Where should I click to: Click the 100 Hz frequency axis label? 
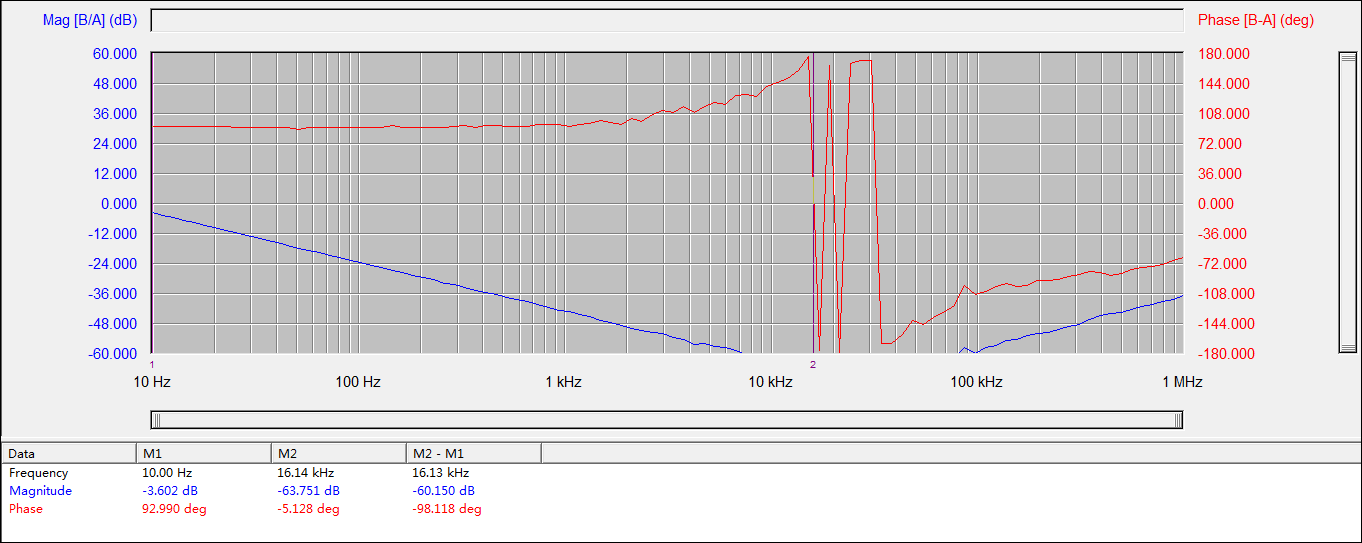358,382
